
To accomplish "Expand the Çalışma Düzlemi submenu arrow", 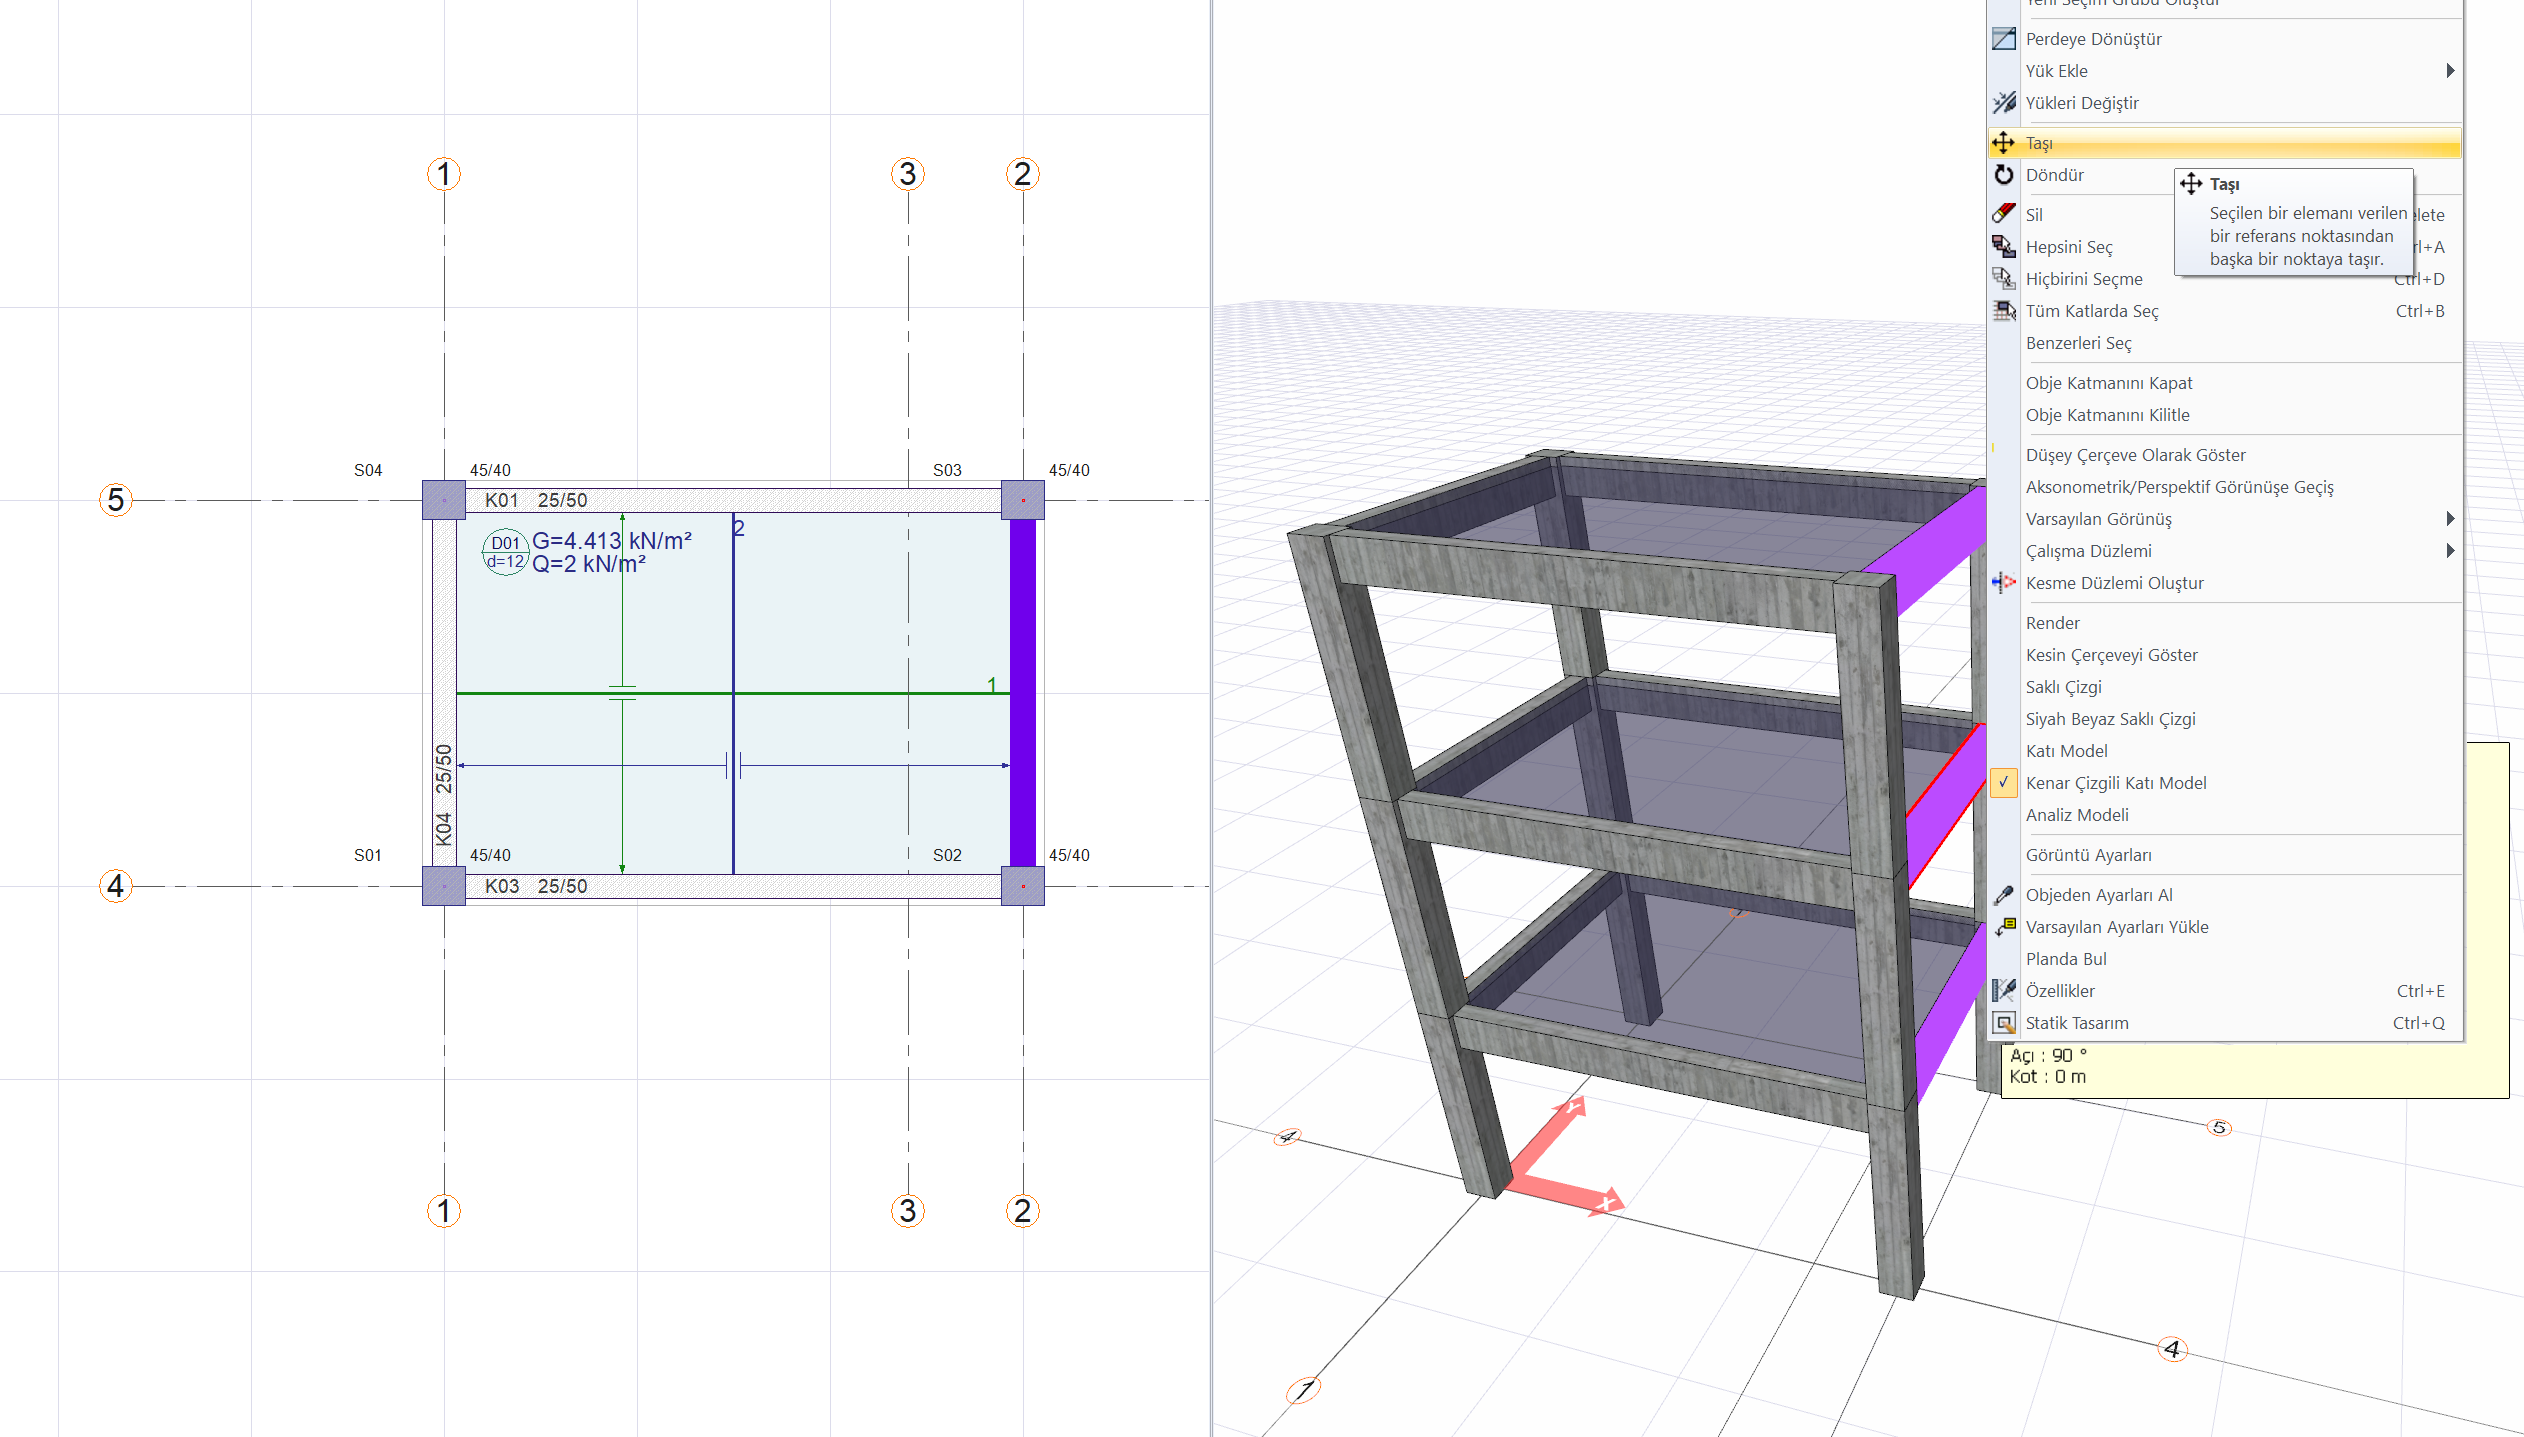I will (x=2449, y=551).
